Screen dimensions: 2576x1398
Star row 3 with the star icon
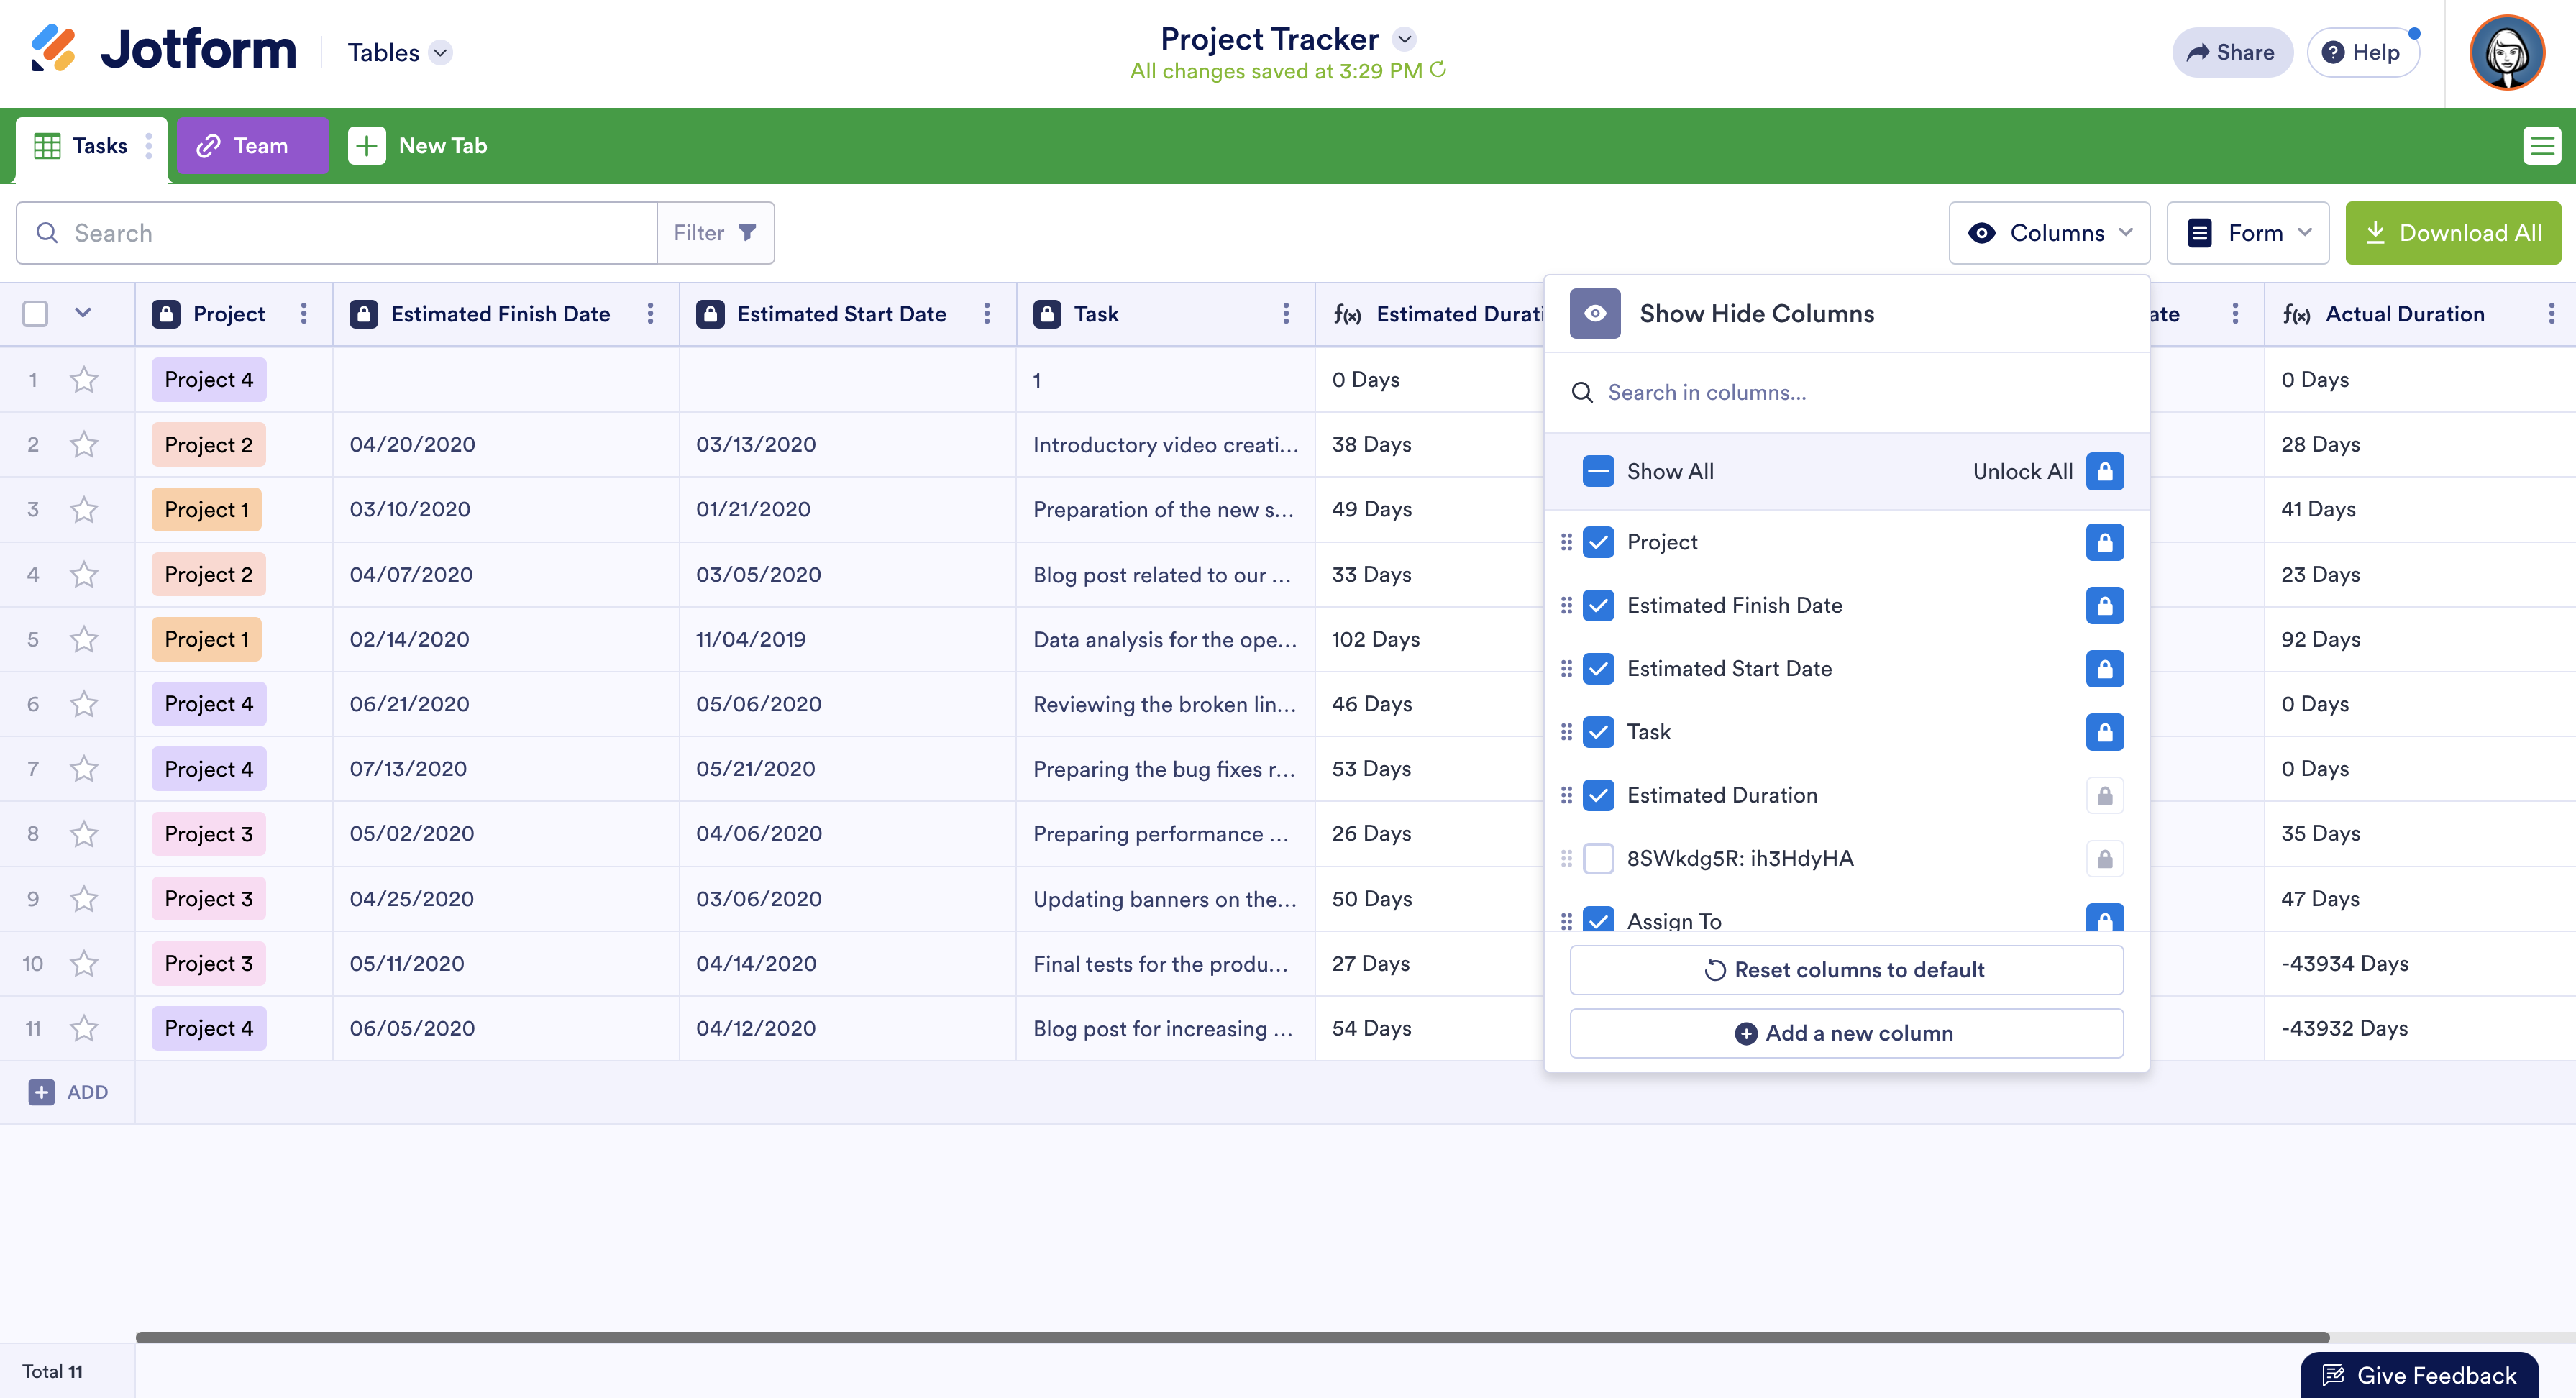point(84,509)
